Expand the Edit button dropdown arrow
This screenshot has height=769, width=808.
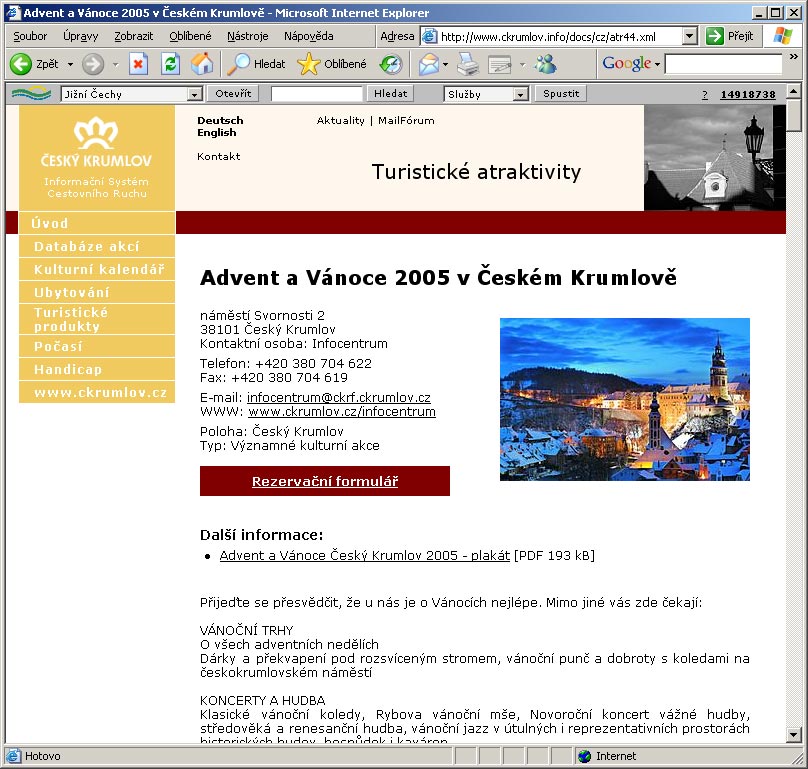(523, 64)
